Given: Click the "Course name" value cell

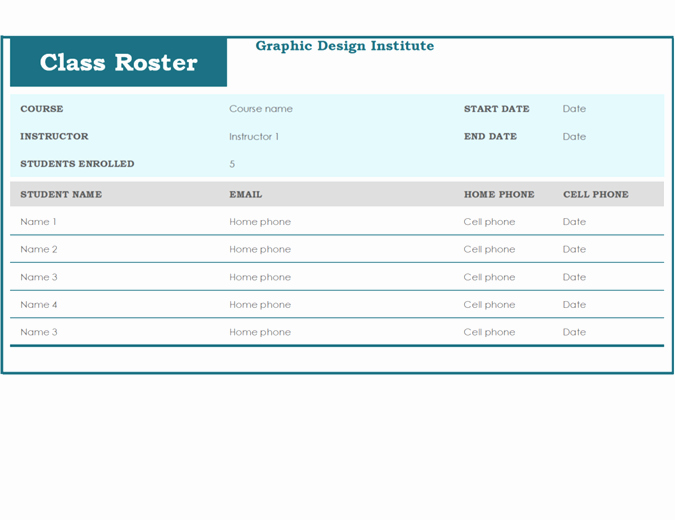Looking at the screenshot, I should 261,109.
